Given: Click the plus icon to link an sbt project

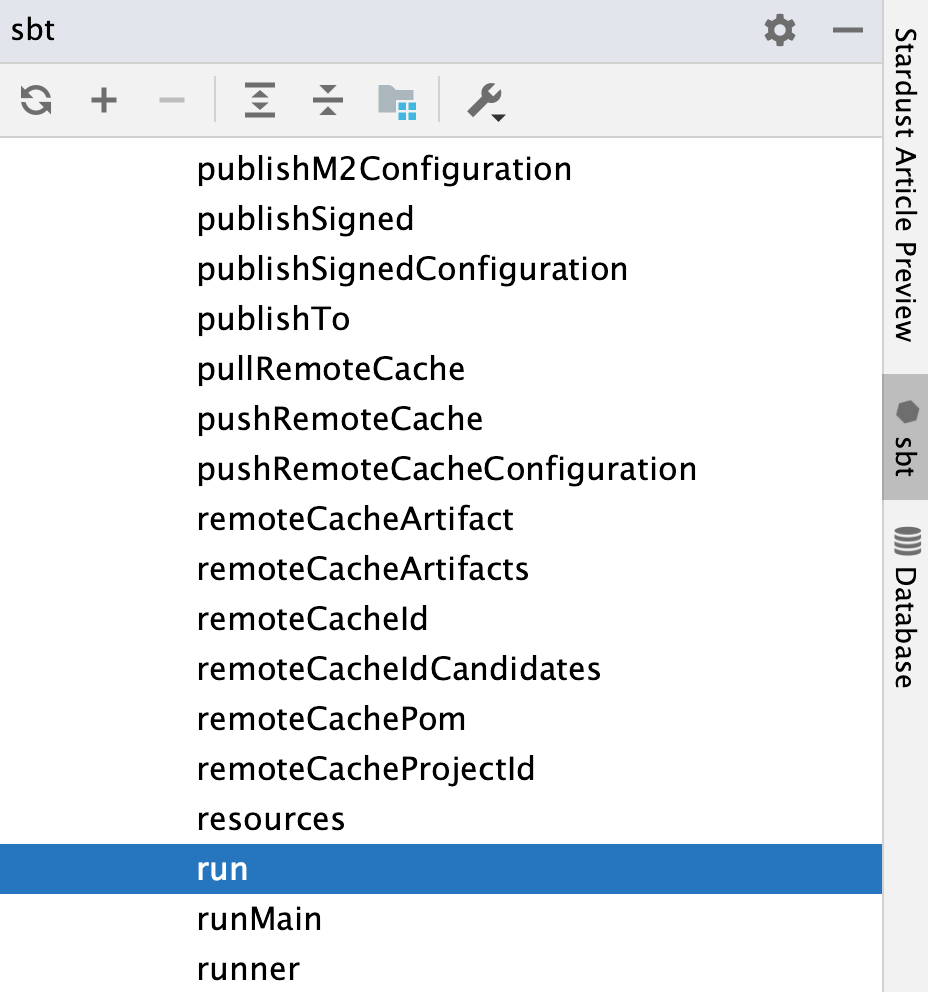Looking at the screenshot, I should (x=103, y=101).
